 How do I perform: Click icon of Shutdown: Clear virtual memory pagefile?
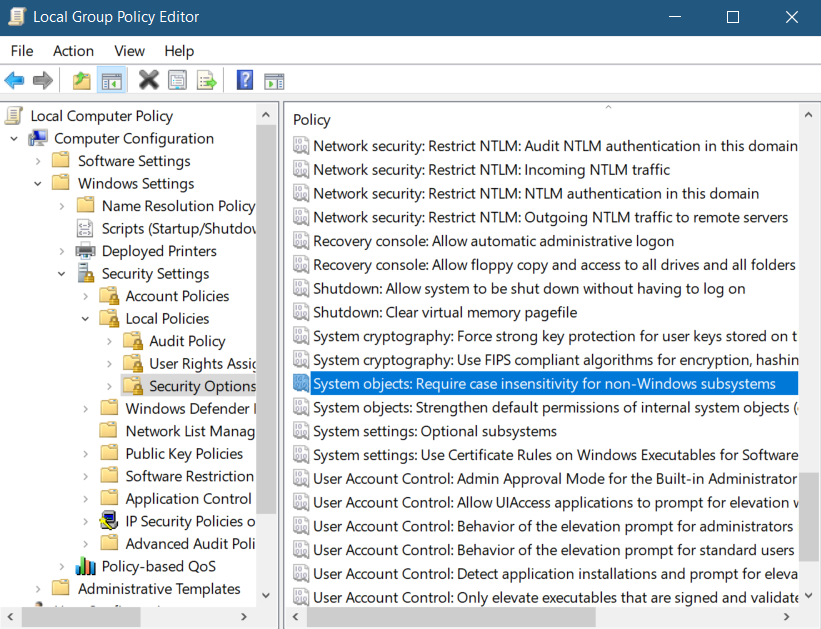pyautogui.click(x=301, y=312)
